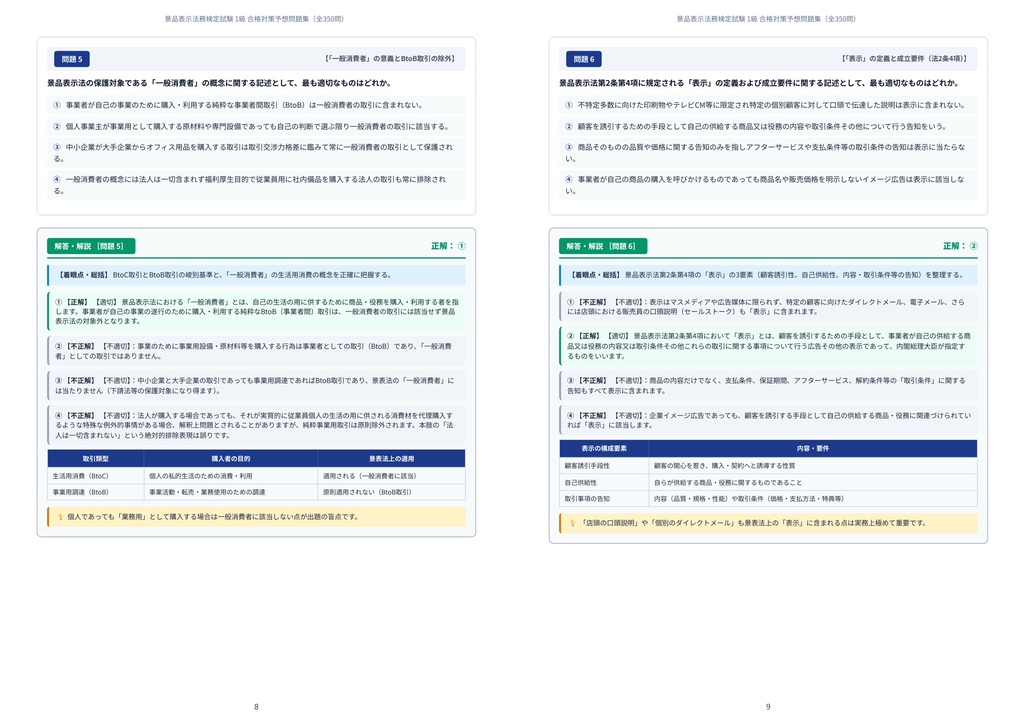Click table header 内容・要件
This screenshot has width=1024, height=724.
(x=812, y=449)
